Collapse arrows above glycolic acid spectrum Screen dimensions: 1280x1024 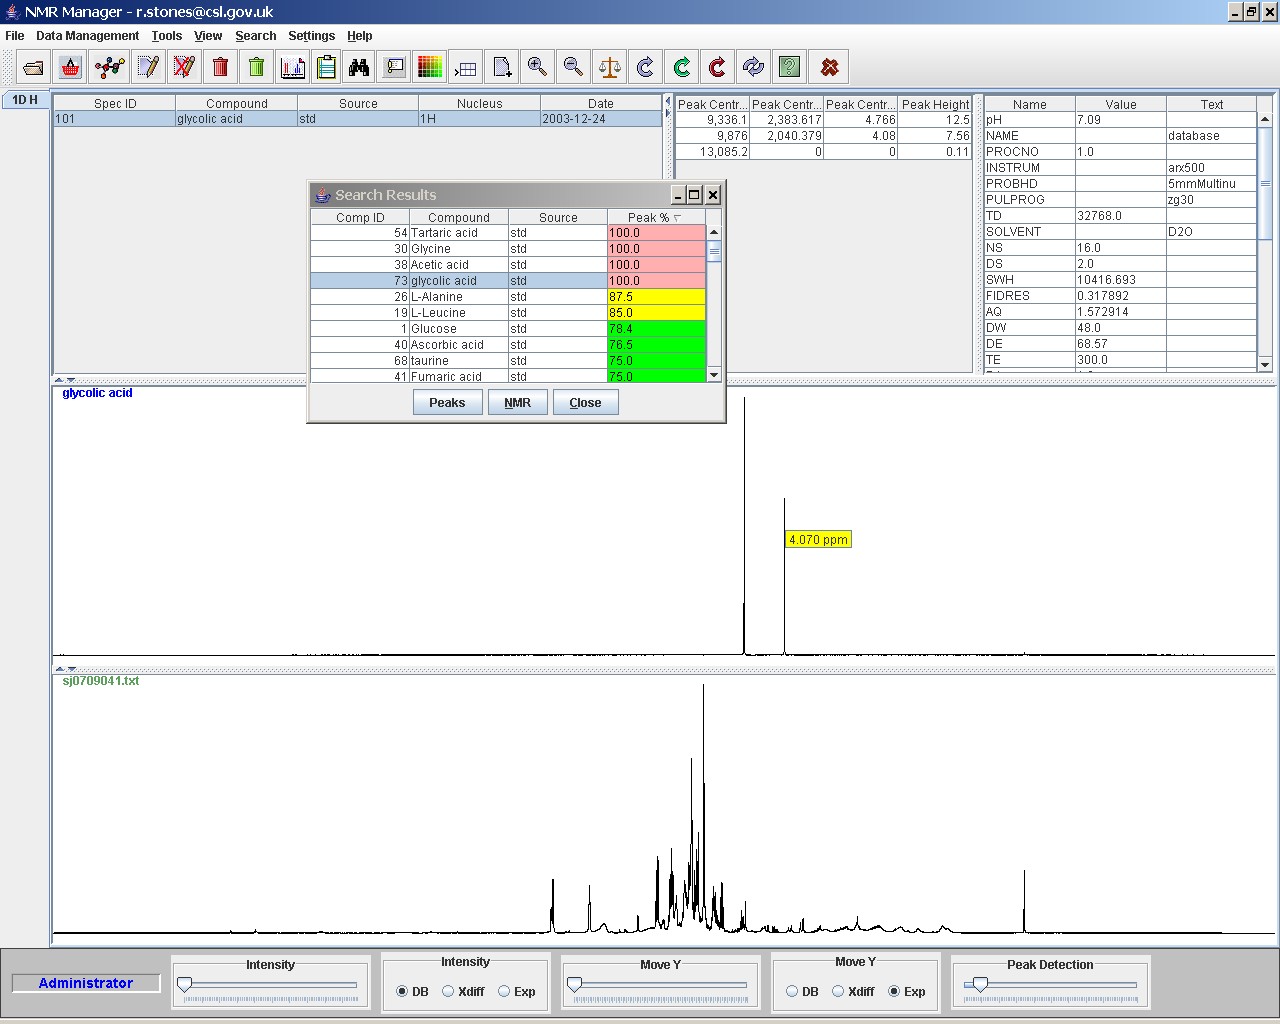tap(64, 380)
